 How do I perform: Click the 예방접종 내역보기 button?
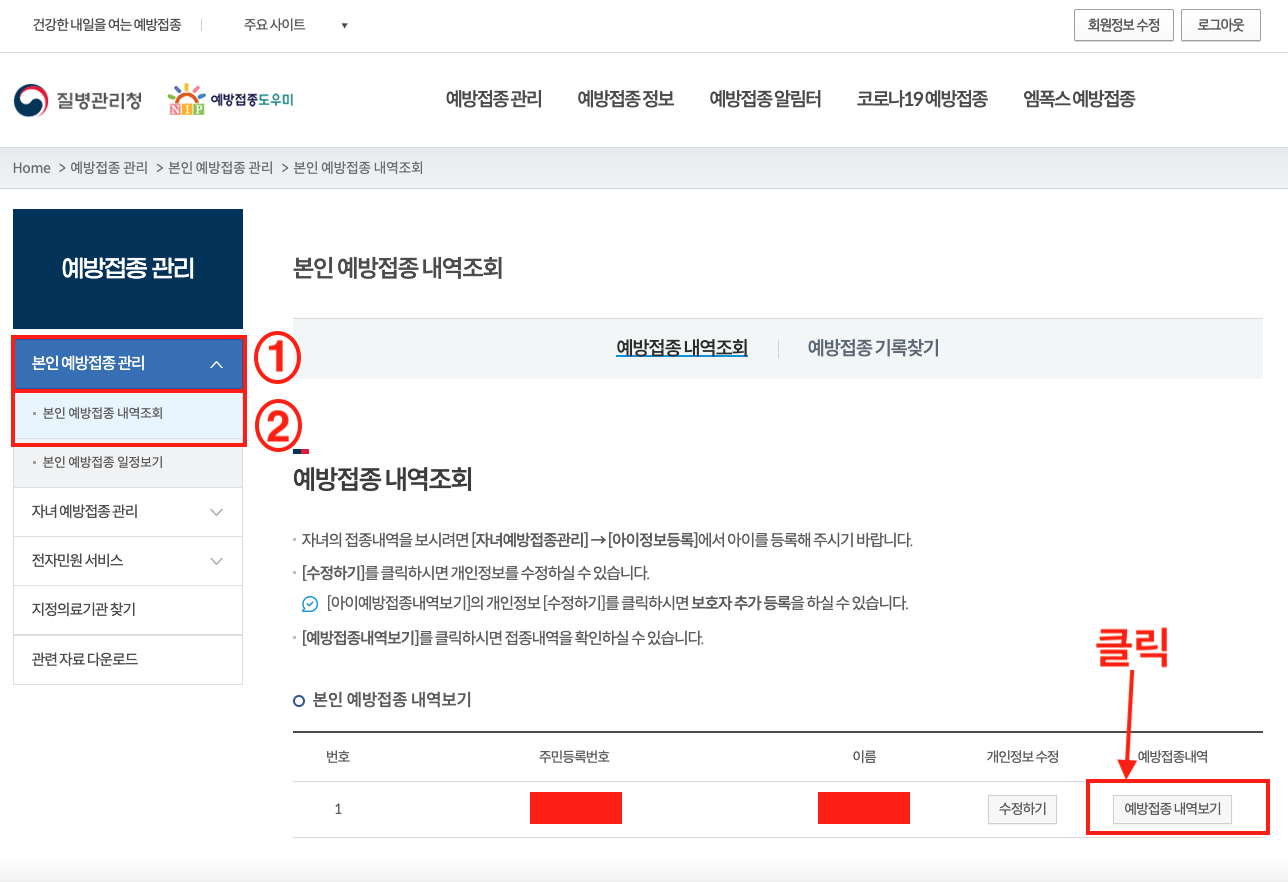1173,809
